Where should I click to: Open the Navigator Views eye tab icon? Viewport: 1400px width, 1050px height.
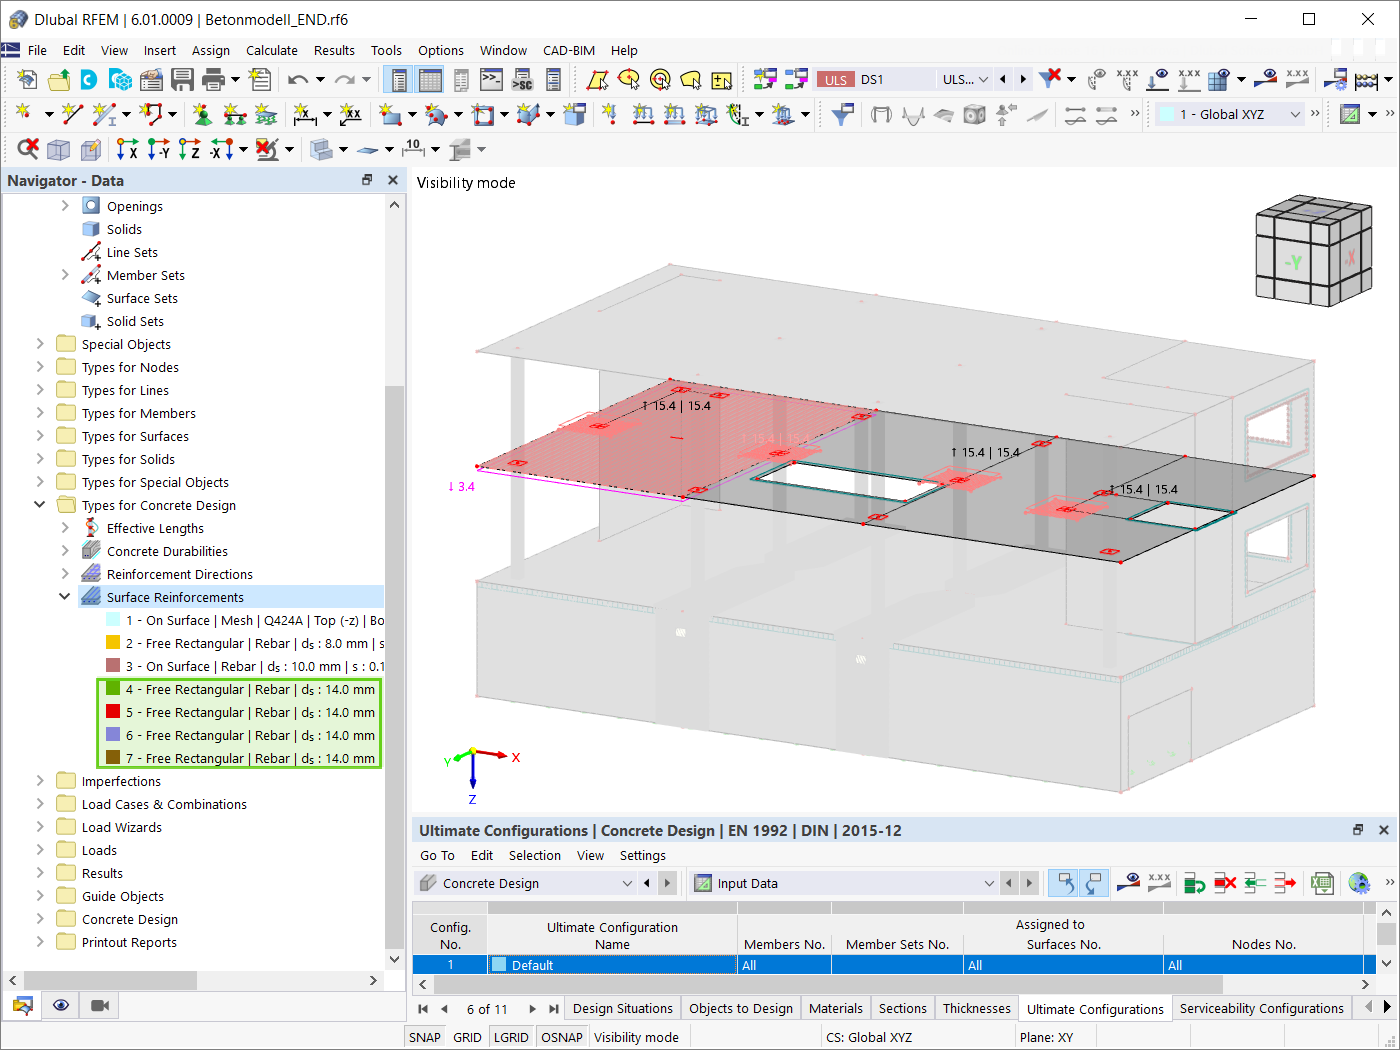tap(61, 1005)
